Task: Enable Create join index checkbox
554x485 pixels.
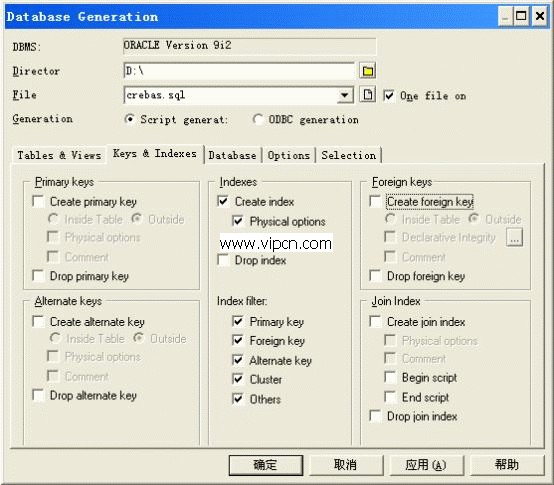Action: coord(375,321)
